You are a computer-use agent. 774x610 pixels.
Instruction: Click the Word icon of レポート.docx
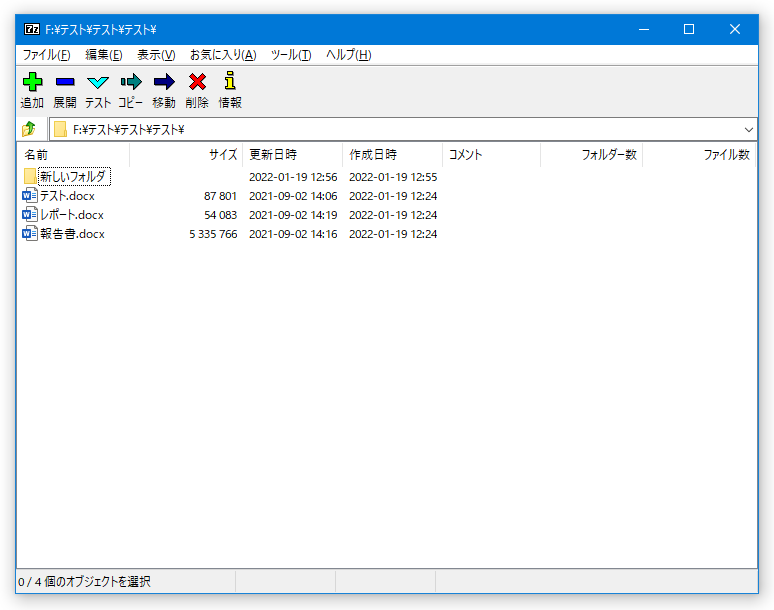pyautogui.click(x=30, y=214)
